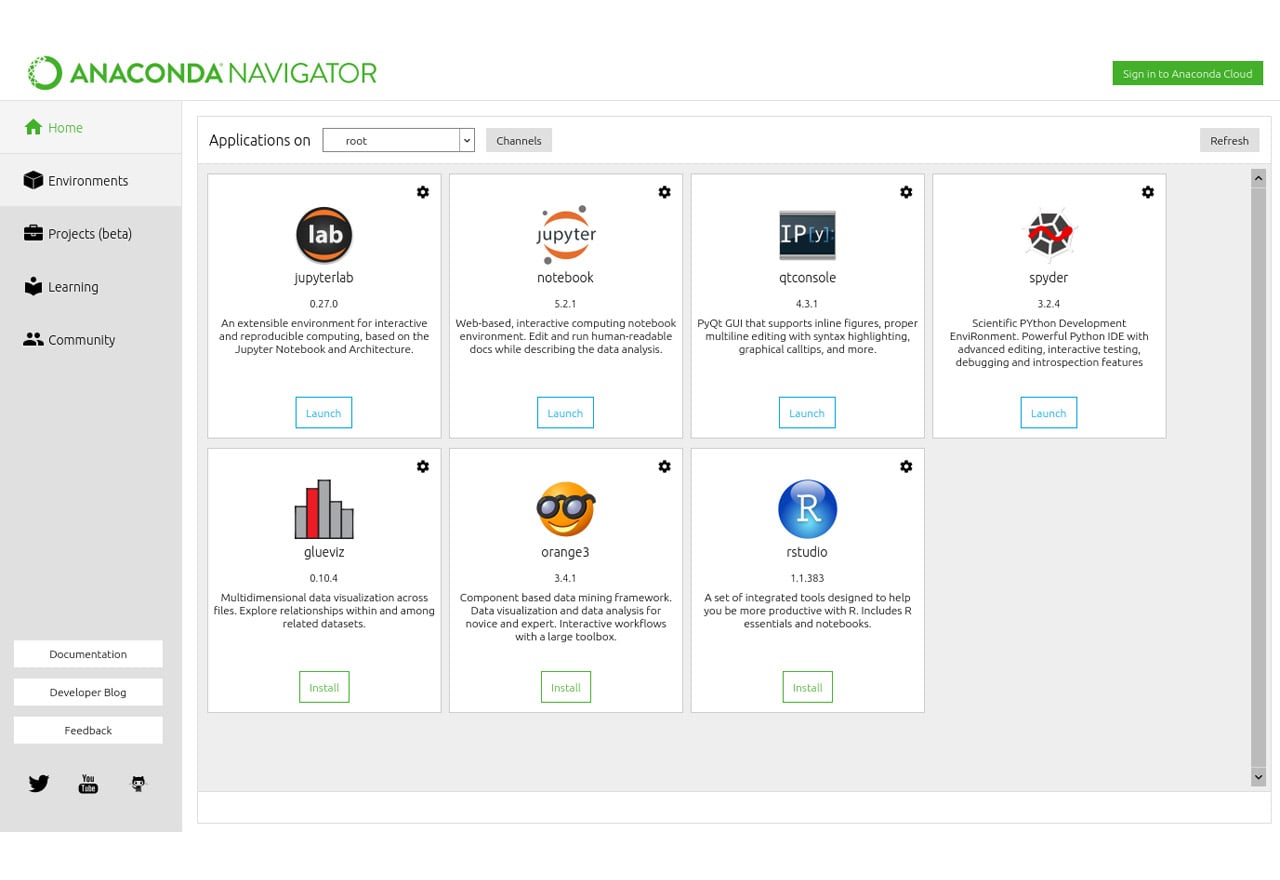Click the Anaconda Navigator logo

[x=202, y=73]
